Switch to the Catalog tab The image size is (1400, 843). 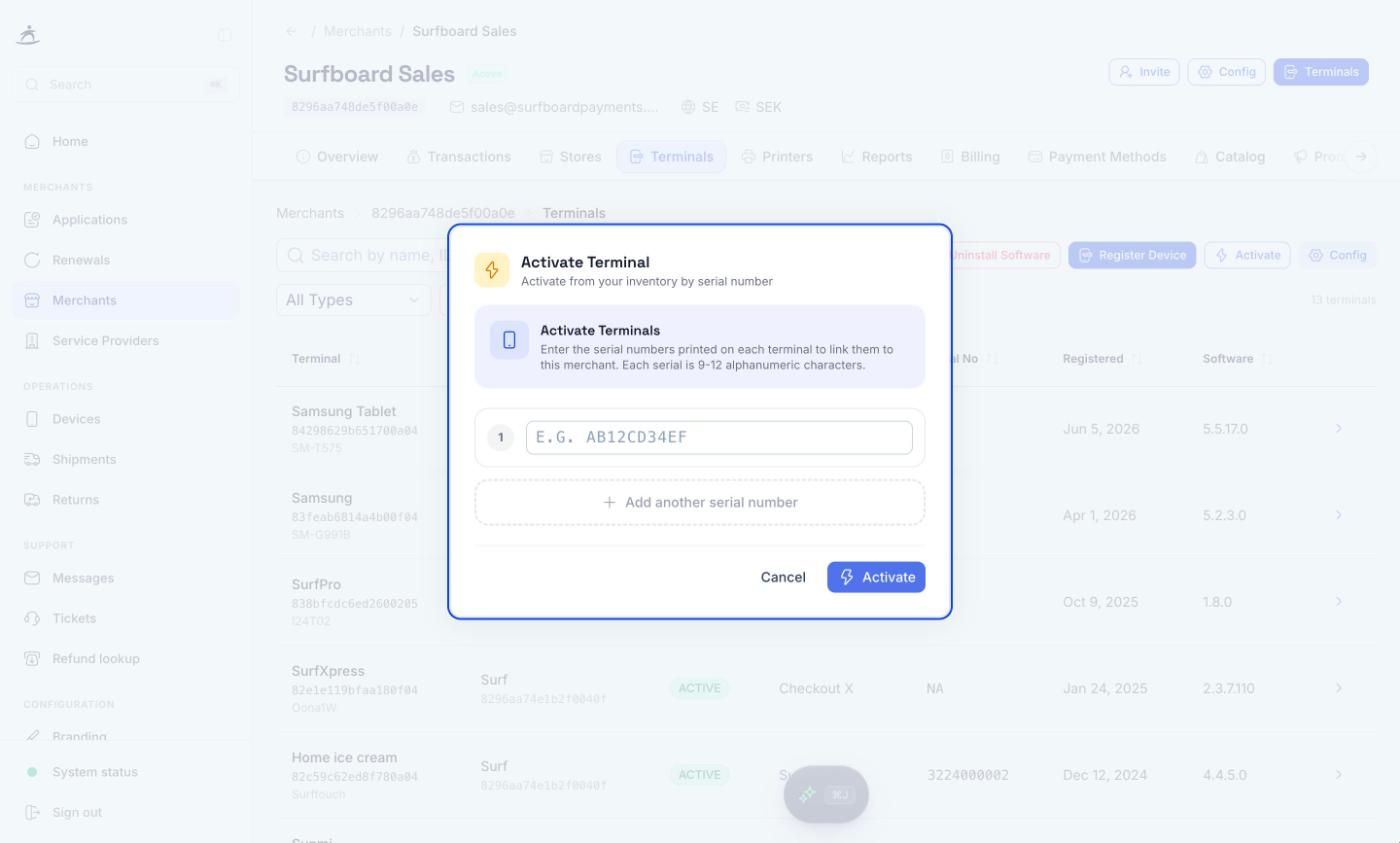(1230, 157)
